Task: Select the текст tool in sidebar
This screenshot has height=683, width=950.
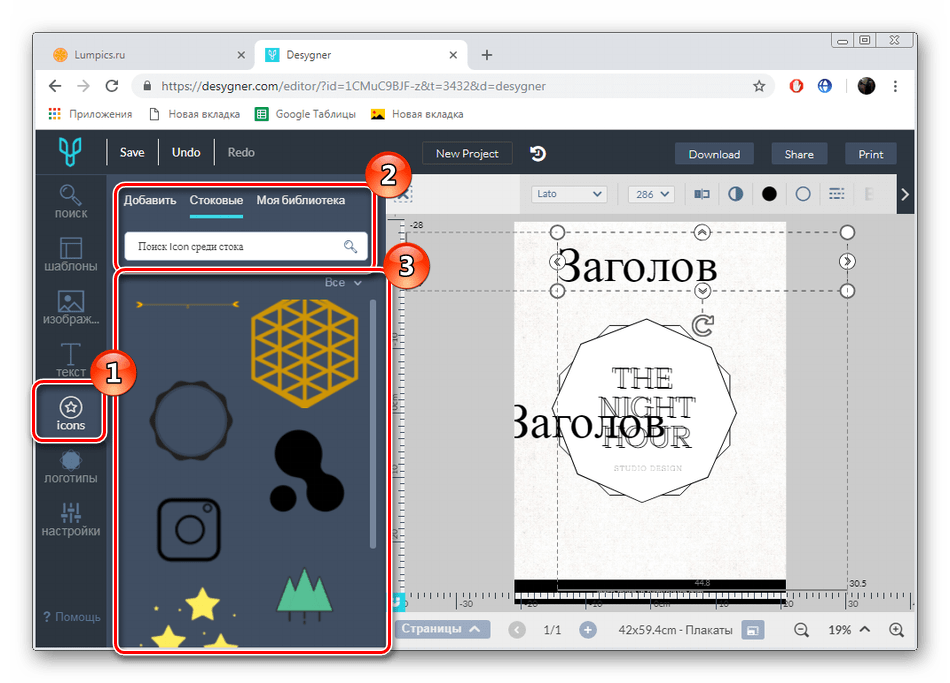Action: [x=71, y=361]
